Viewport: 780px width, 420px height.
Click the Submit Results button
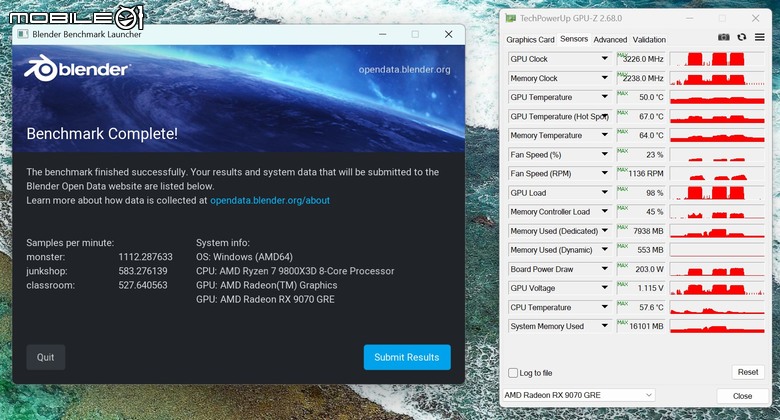[x=407, y=357]
